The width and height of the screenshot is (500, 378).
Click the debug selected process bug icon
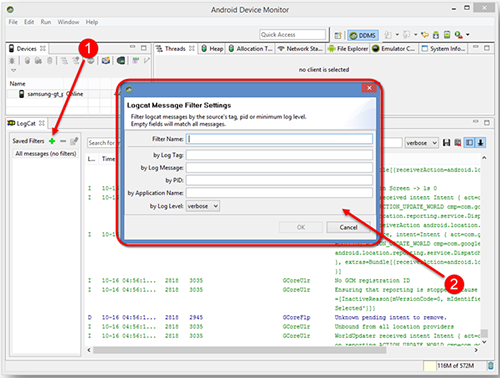(x=12, y=61)
